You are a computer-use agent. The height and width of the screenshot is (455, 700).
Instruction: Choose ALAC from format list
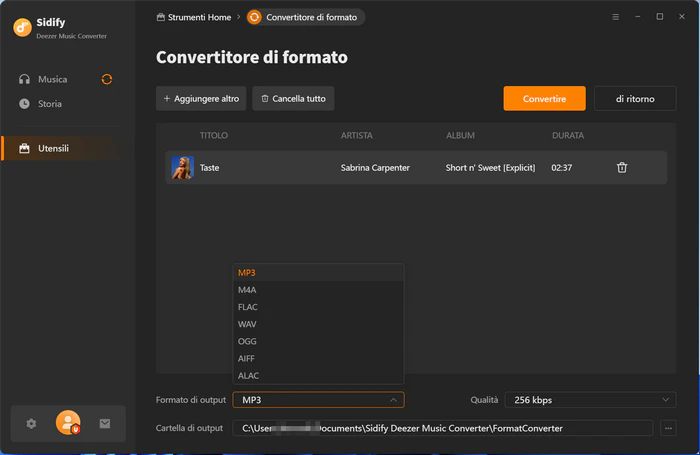318,376
